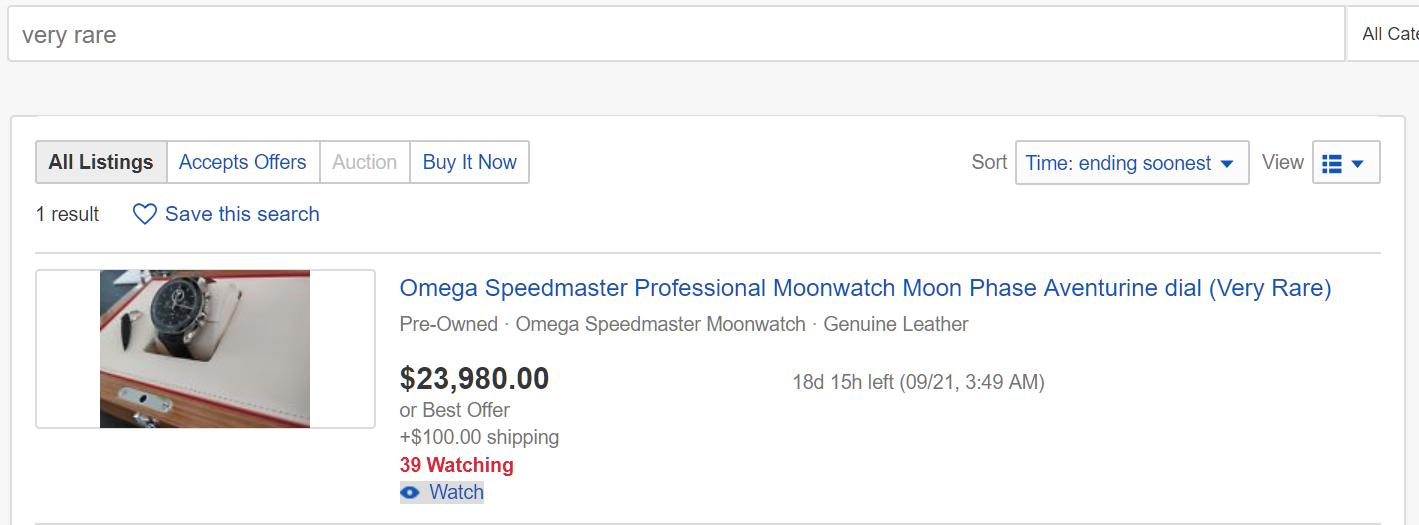Open the All Categories dropdown
The image size is (1419, 525).
tap(1388, 34)
